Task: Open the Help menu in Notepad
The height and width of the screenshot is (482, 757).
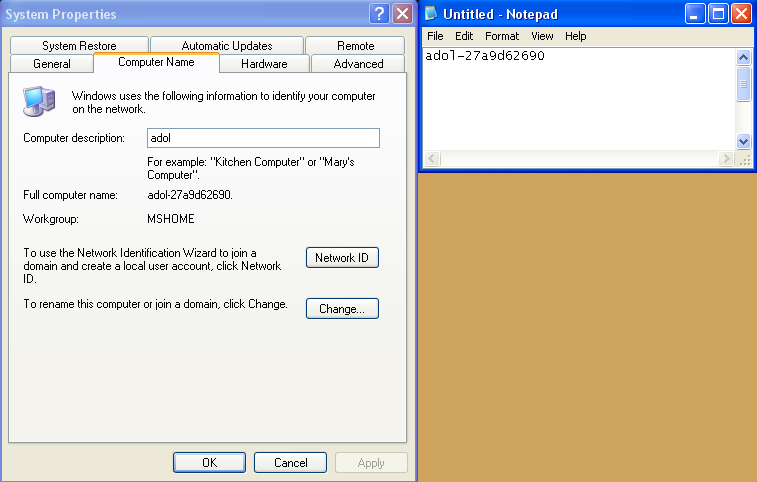Action: (x=575, y=36)
